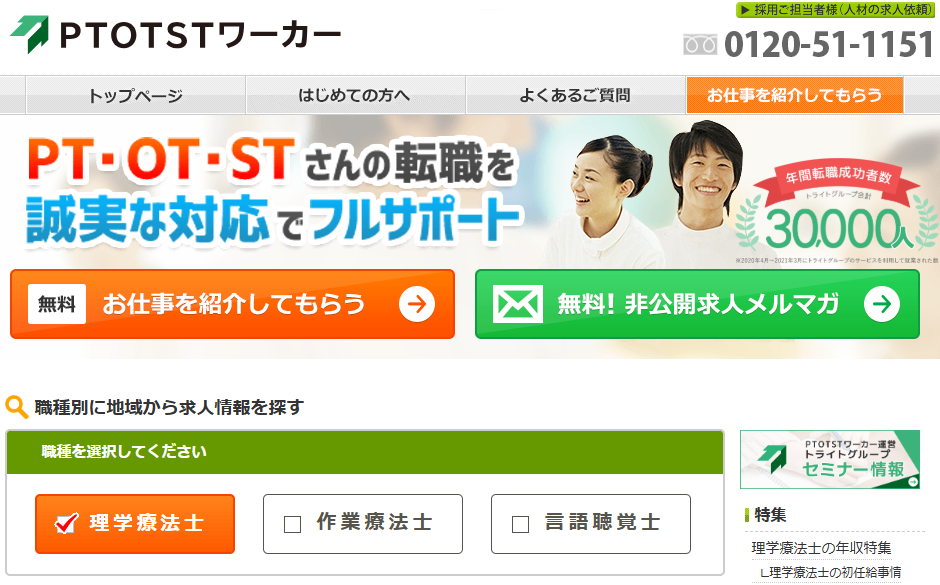The image size is (940, 585).
Task: Uncheck the 理学療法士 checkbox
Action: pos(66,523)
